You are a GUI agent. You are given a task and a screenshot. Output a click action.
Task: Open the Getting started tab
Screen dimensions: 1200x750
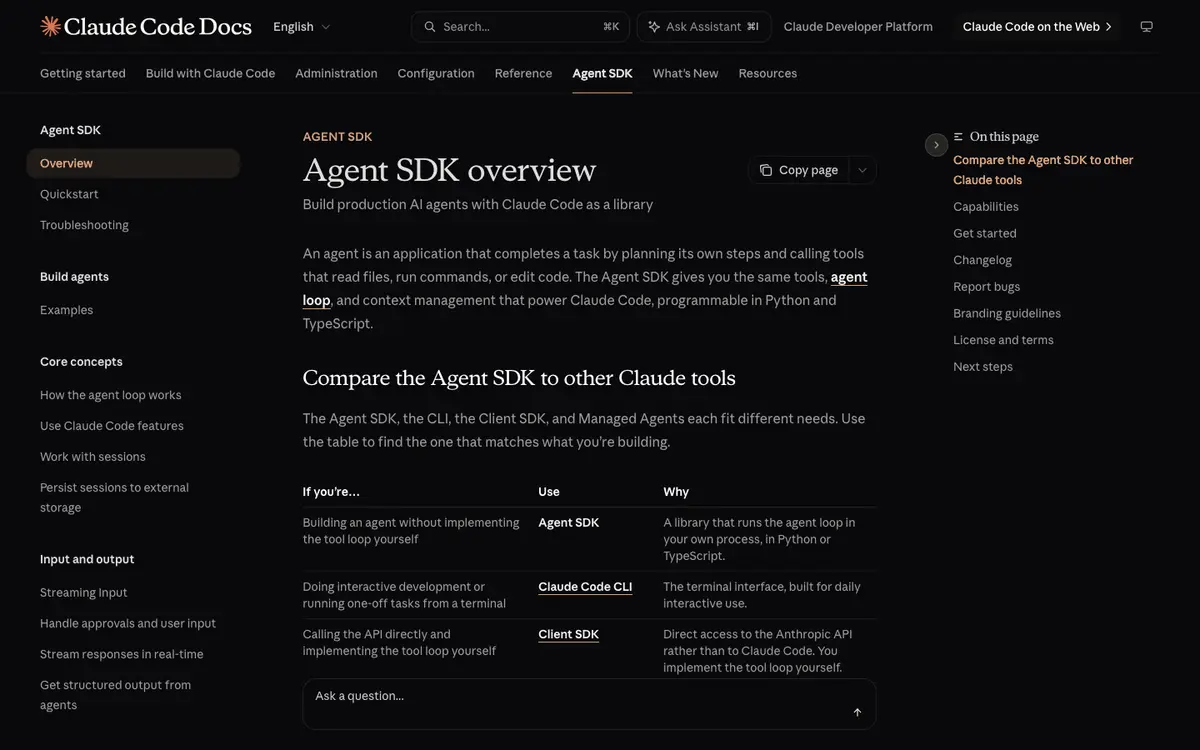coord(83,73)
